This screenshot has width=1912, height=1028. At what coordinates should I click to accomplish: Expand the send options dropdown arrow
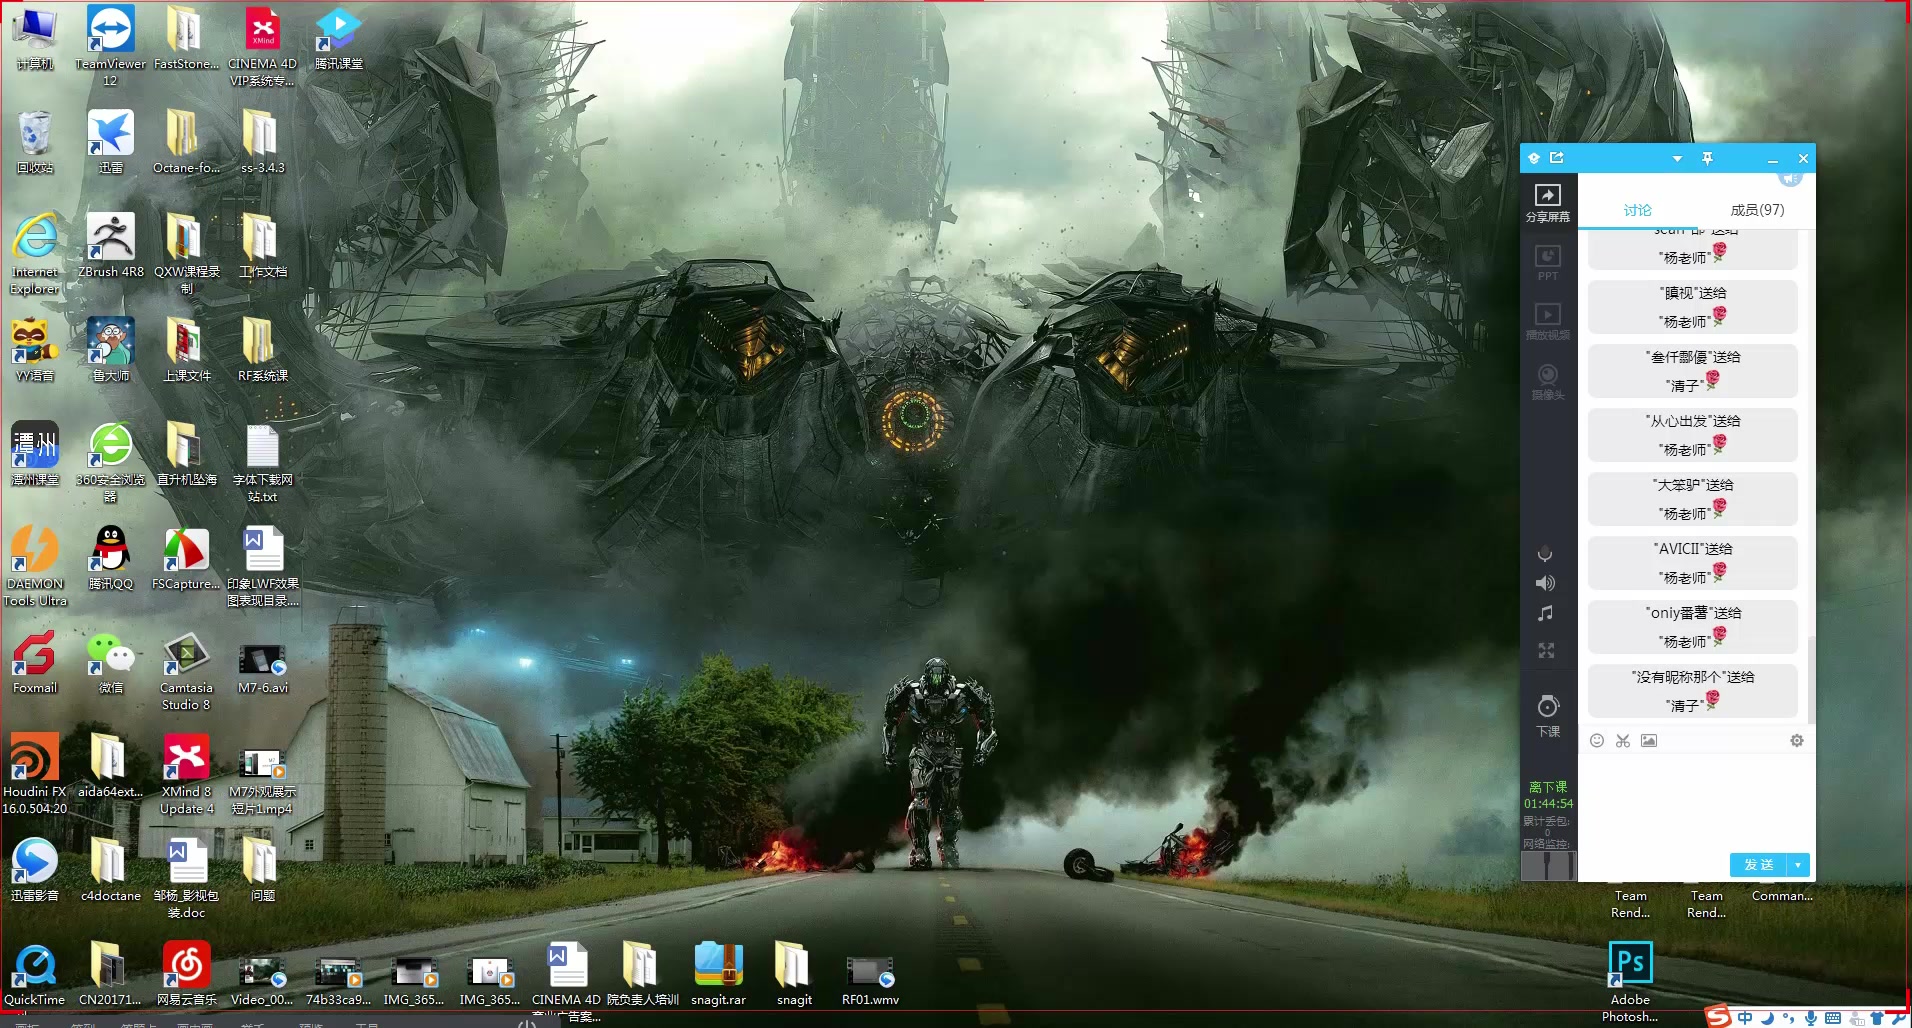[x=1799, y=865]
